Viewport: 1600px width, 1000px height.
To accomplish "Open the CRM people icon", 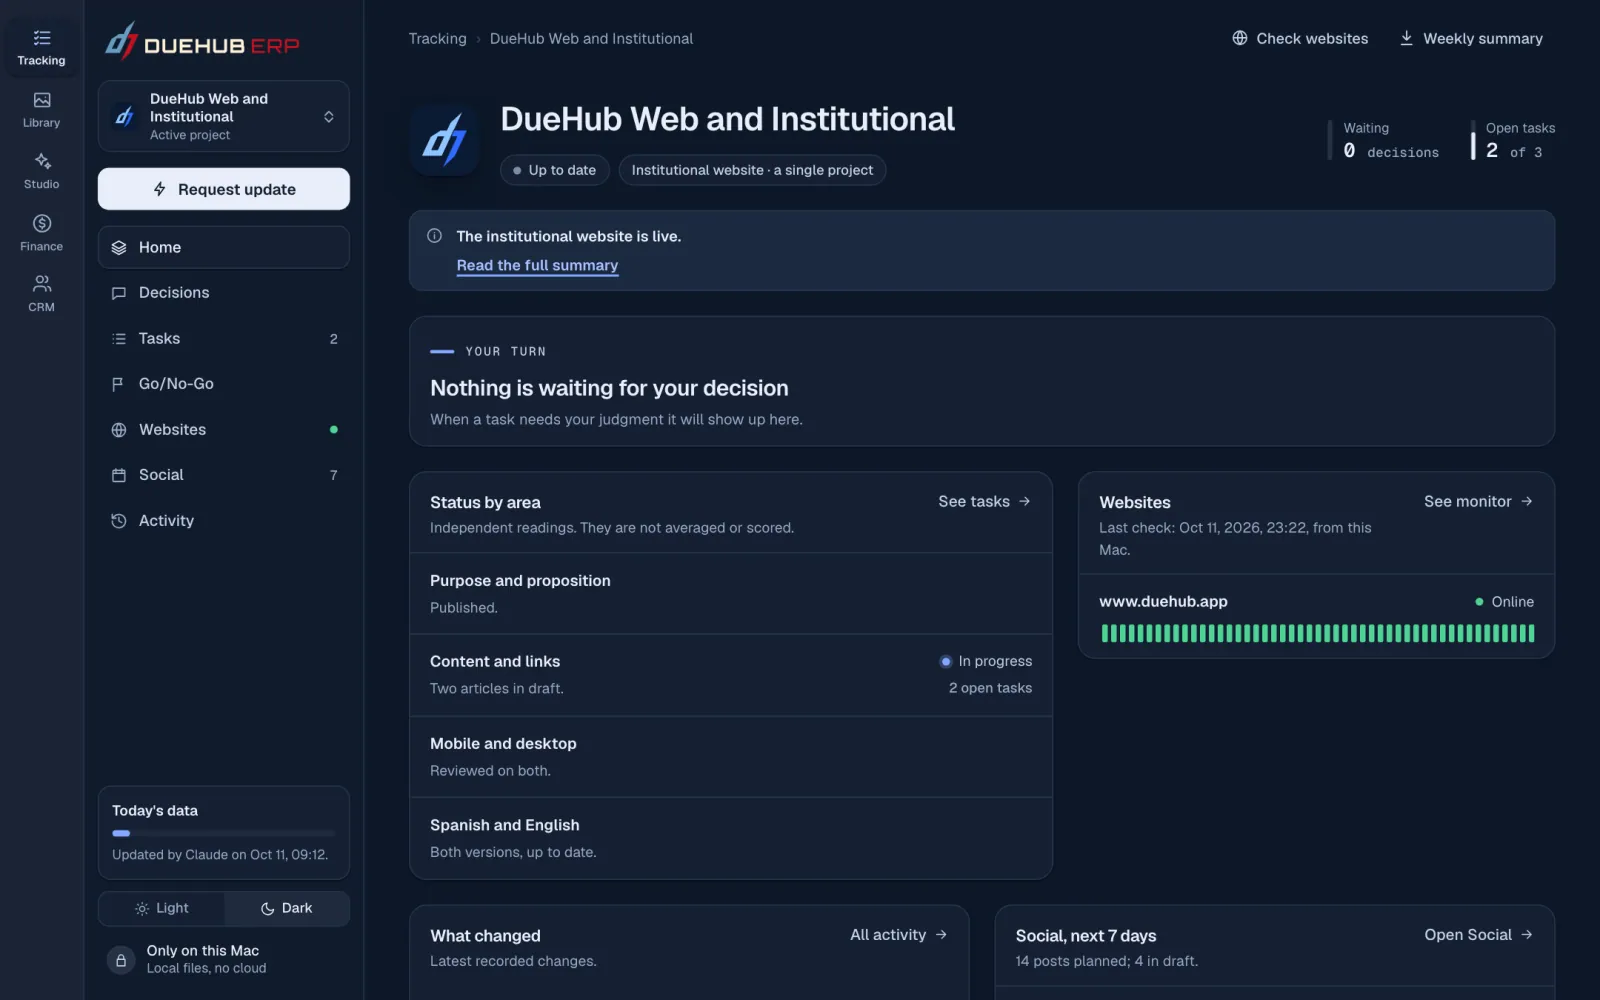I will 42,284.
